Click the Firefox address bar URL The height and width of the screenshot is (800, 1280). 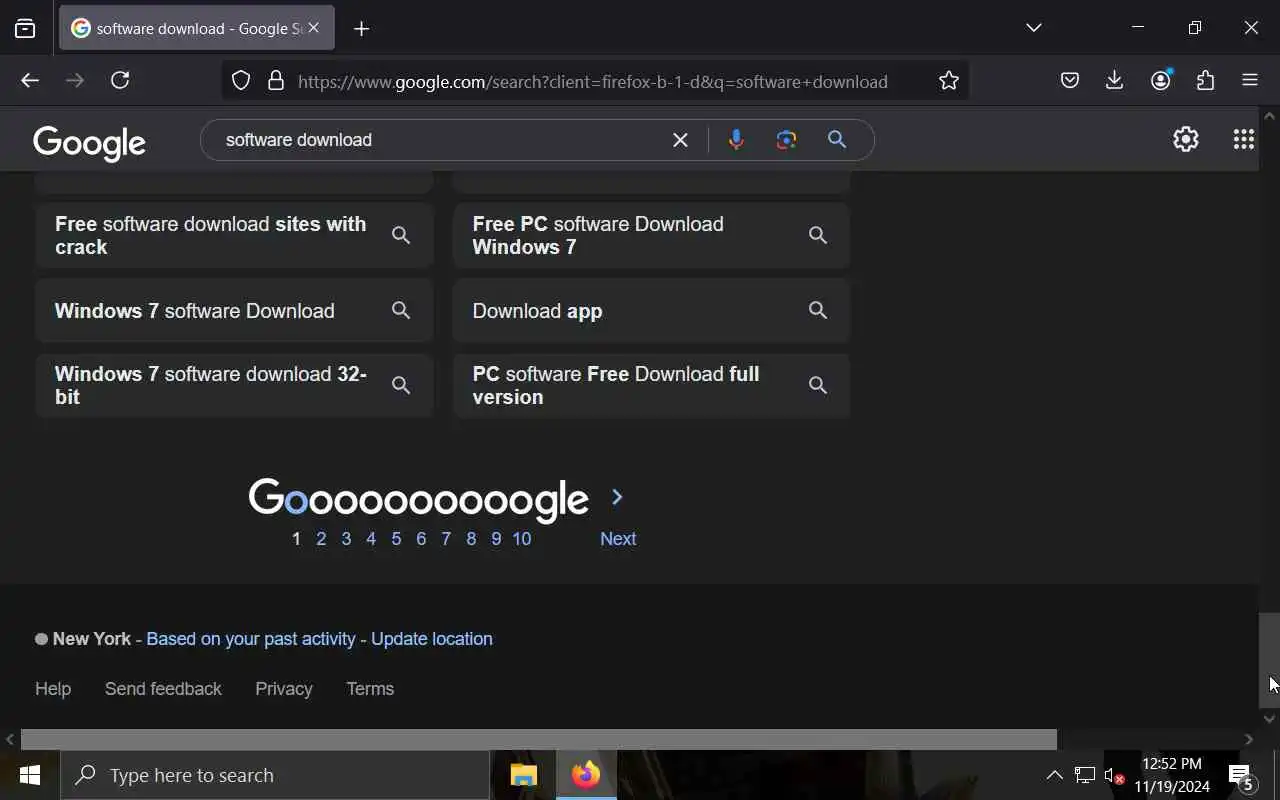[593, 82]
